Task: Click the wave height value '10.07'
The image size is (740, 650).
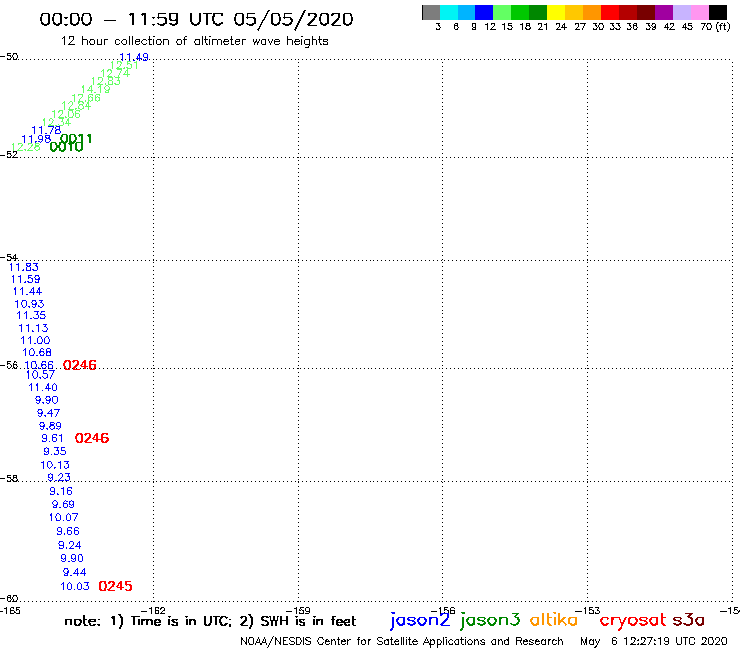Action: coord(63,517)
